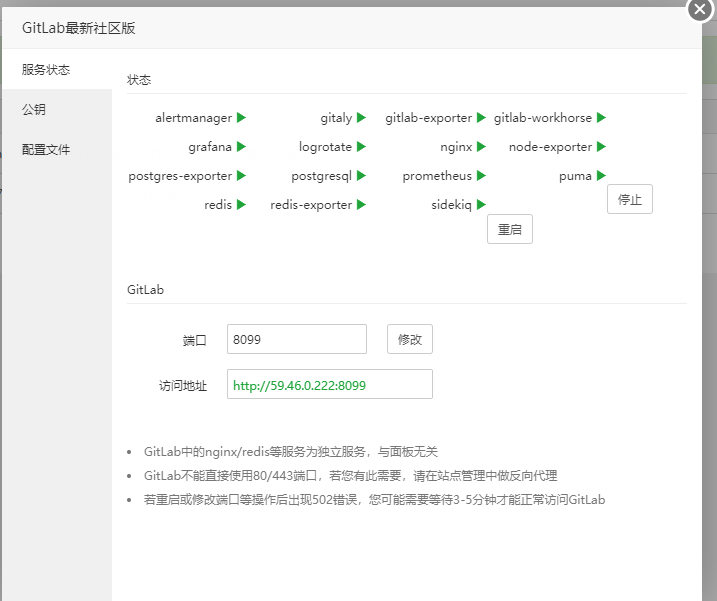This screenshot has width=717, height=601.
Task: Click the green play icon next to alertmanager
Action: tap(241, 118)
